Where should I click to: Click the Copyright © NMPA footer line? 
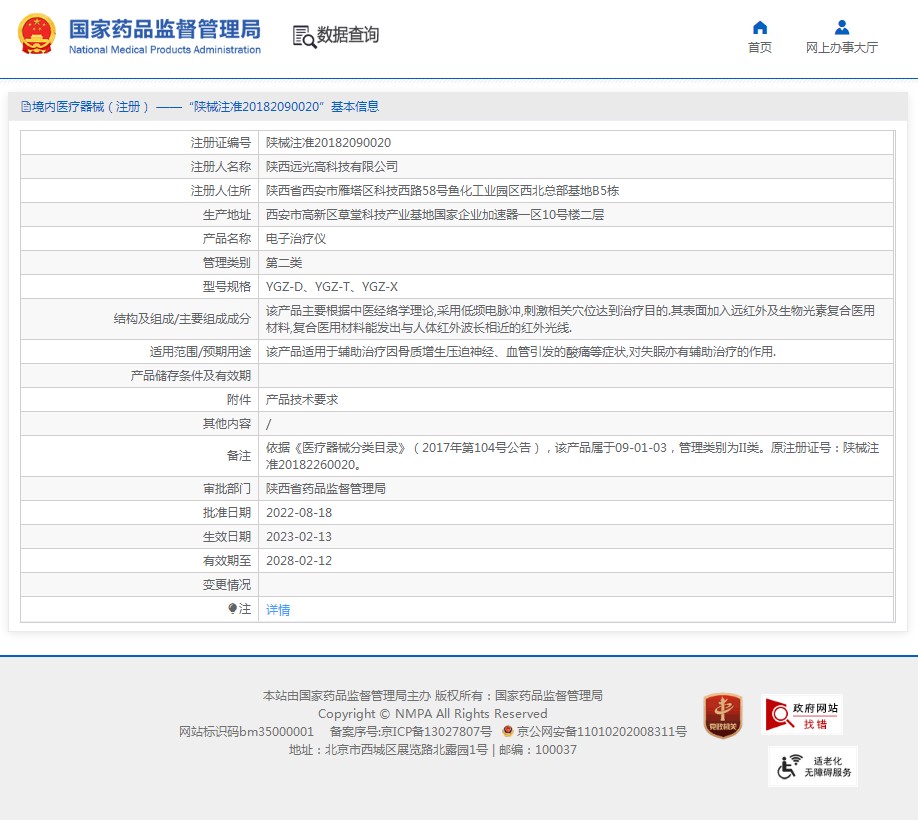[x=433, y=714]
